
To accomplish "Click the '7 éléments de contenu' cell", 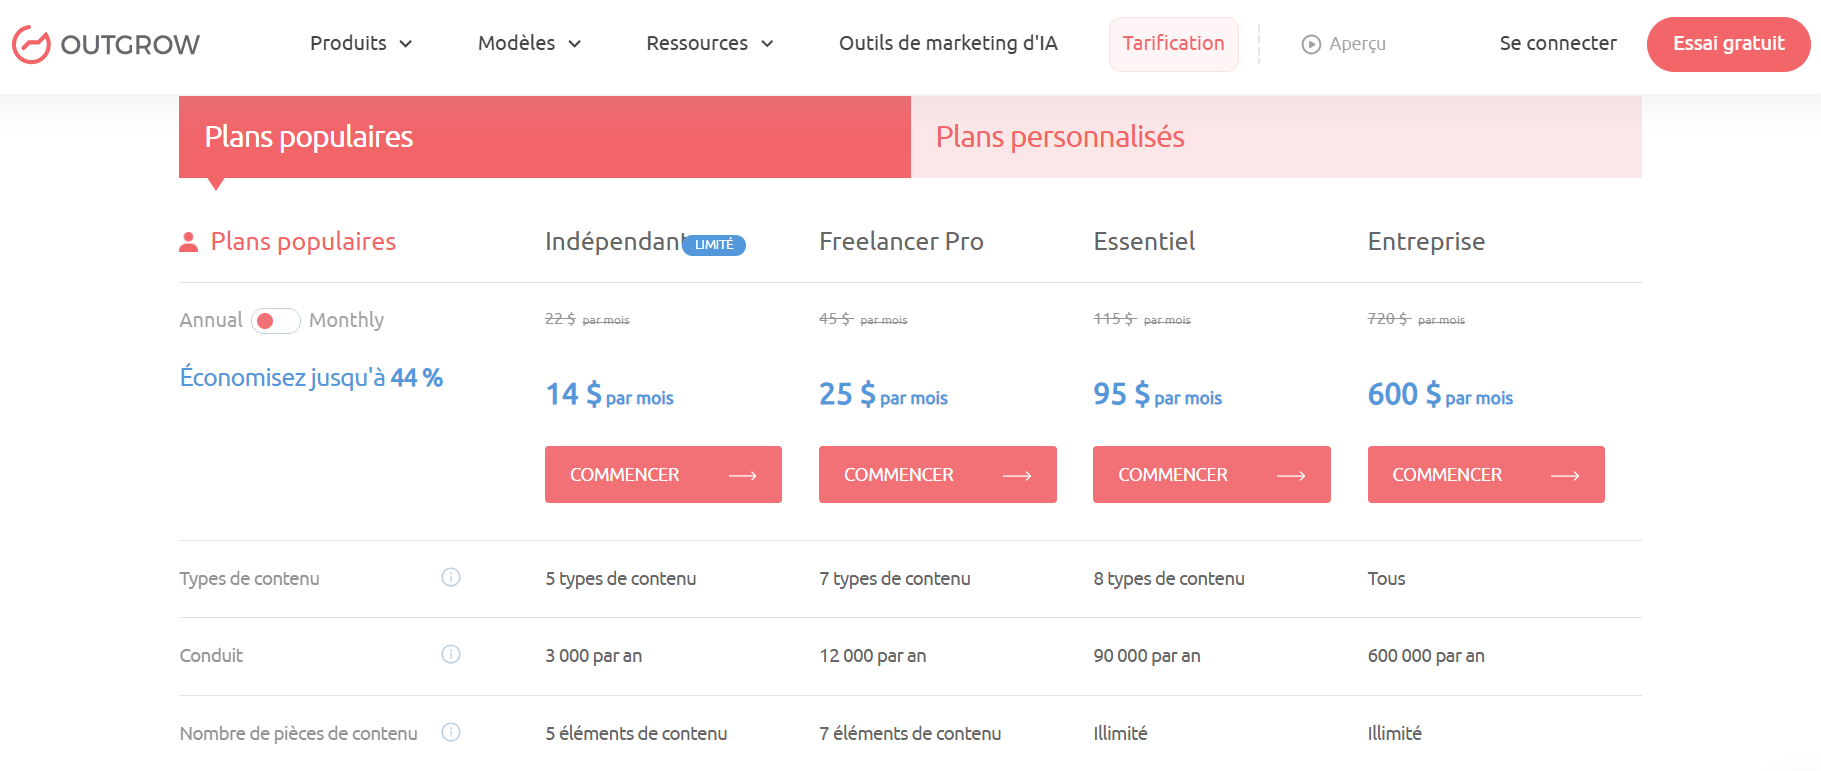I will (x=910, y=733).
